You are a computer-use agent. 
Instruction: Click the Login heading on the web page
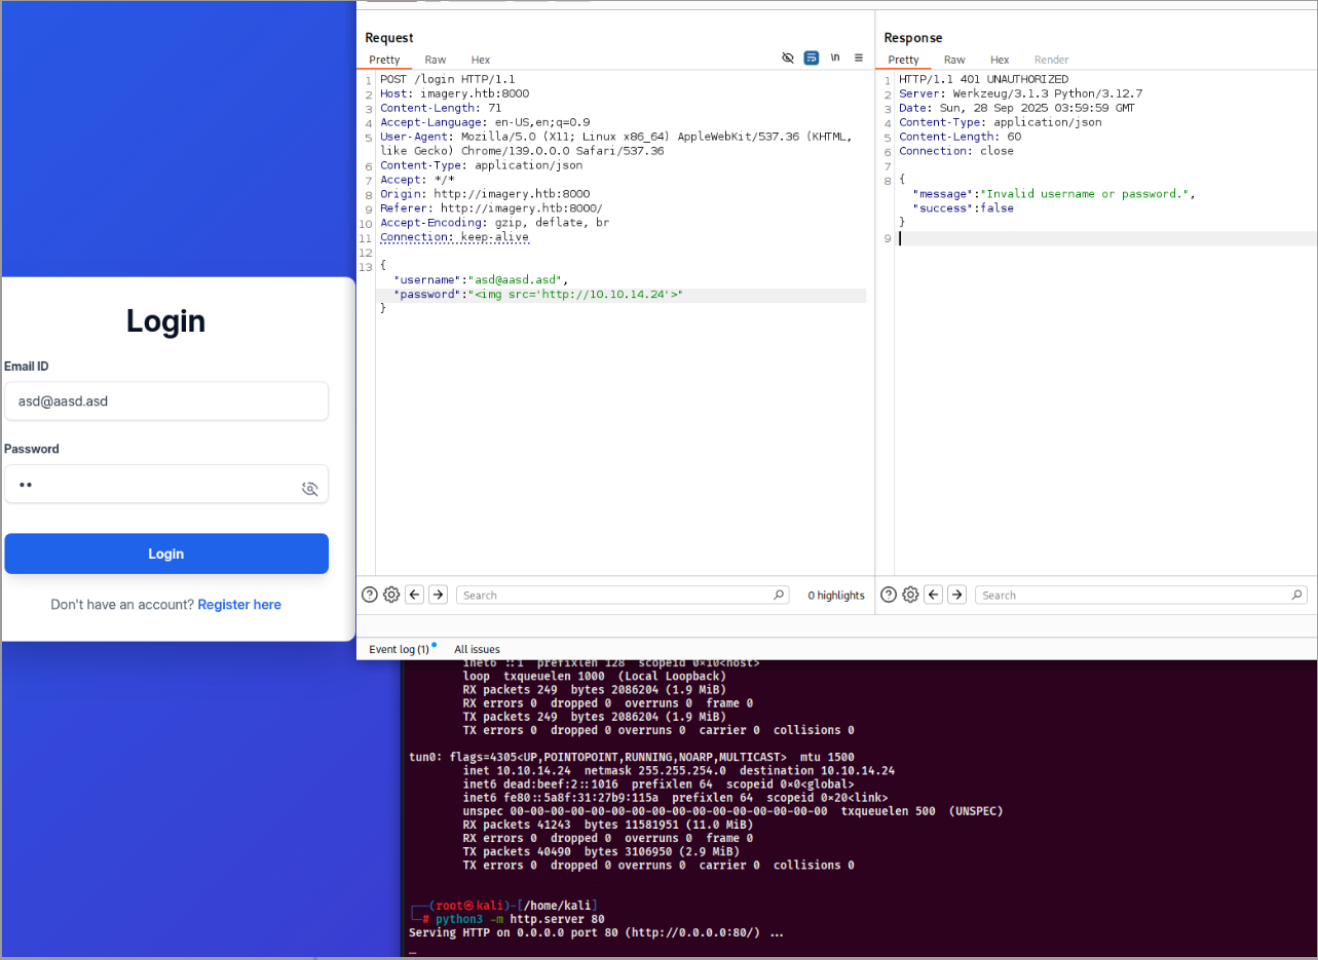pos(166,321)
